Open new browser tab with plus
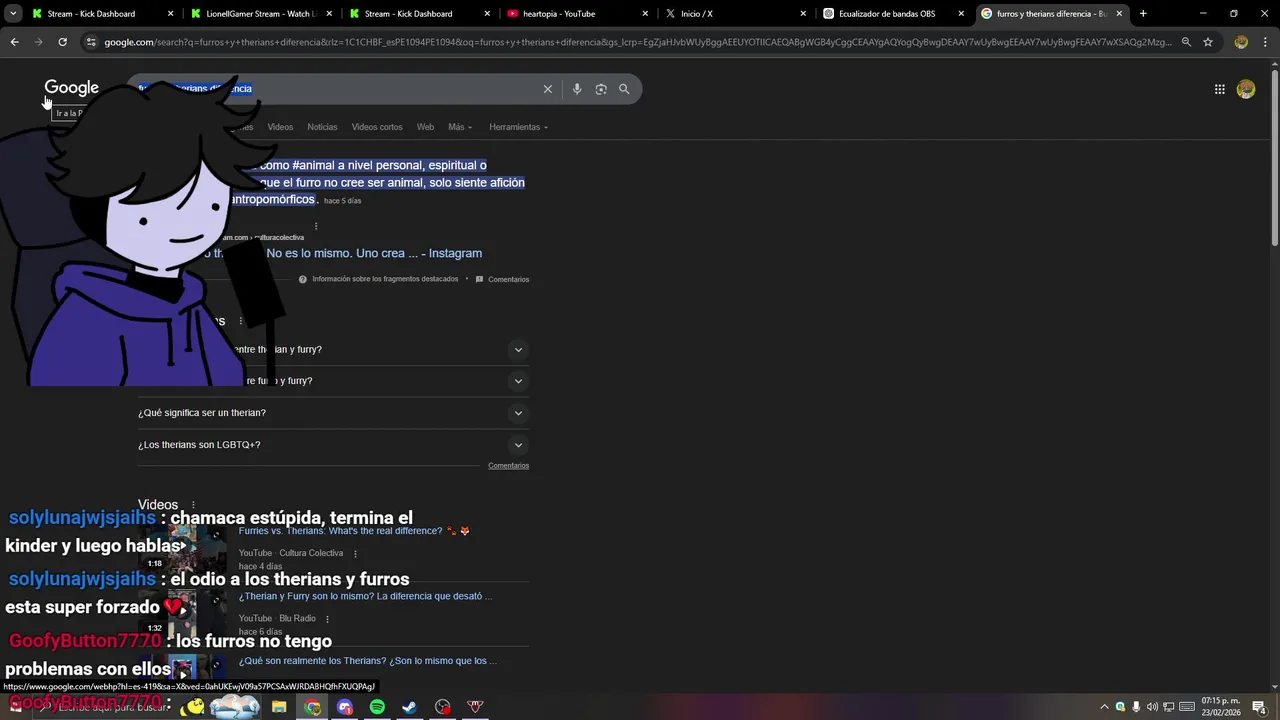The image size is (1280, 720). (1143, 14)
